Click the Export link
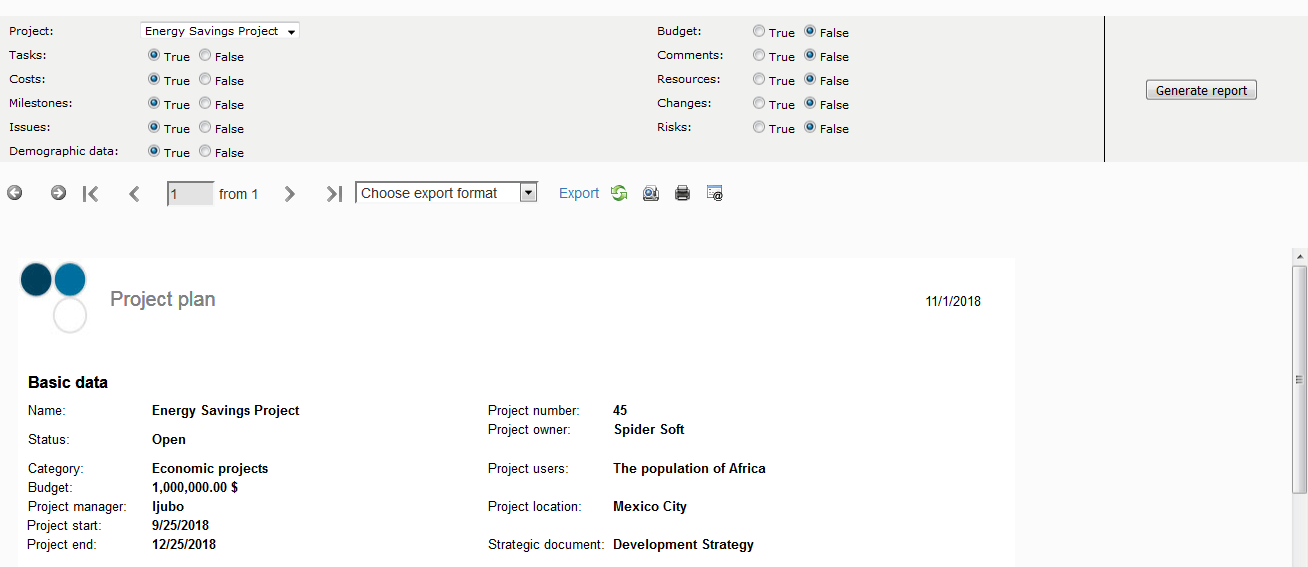Image resolution: width=1308 pixels, height=567 pixels. [x=579, y=194]
